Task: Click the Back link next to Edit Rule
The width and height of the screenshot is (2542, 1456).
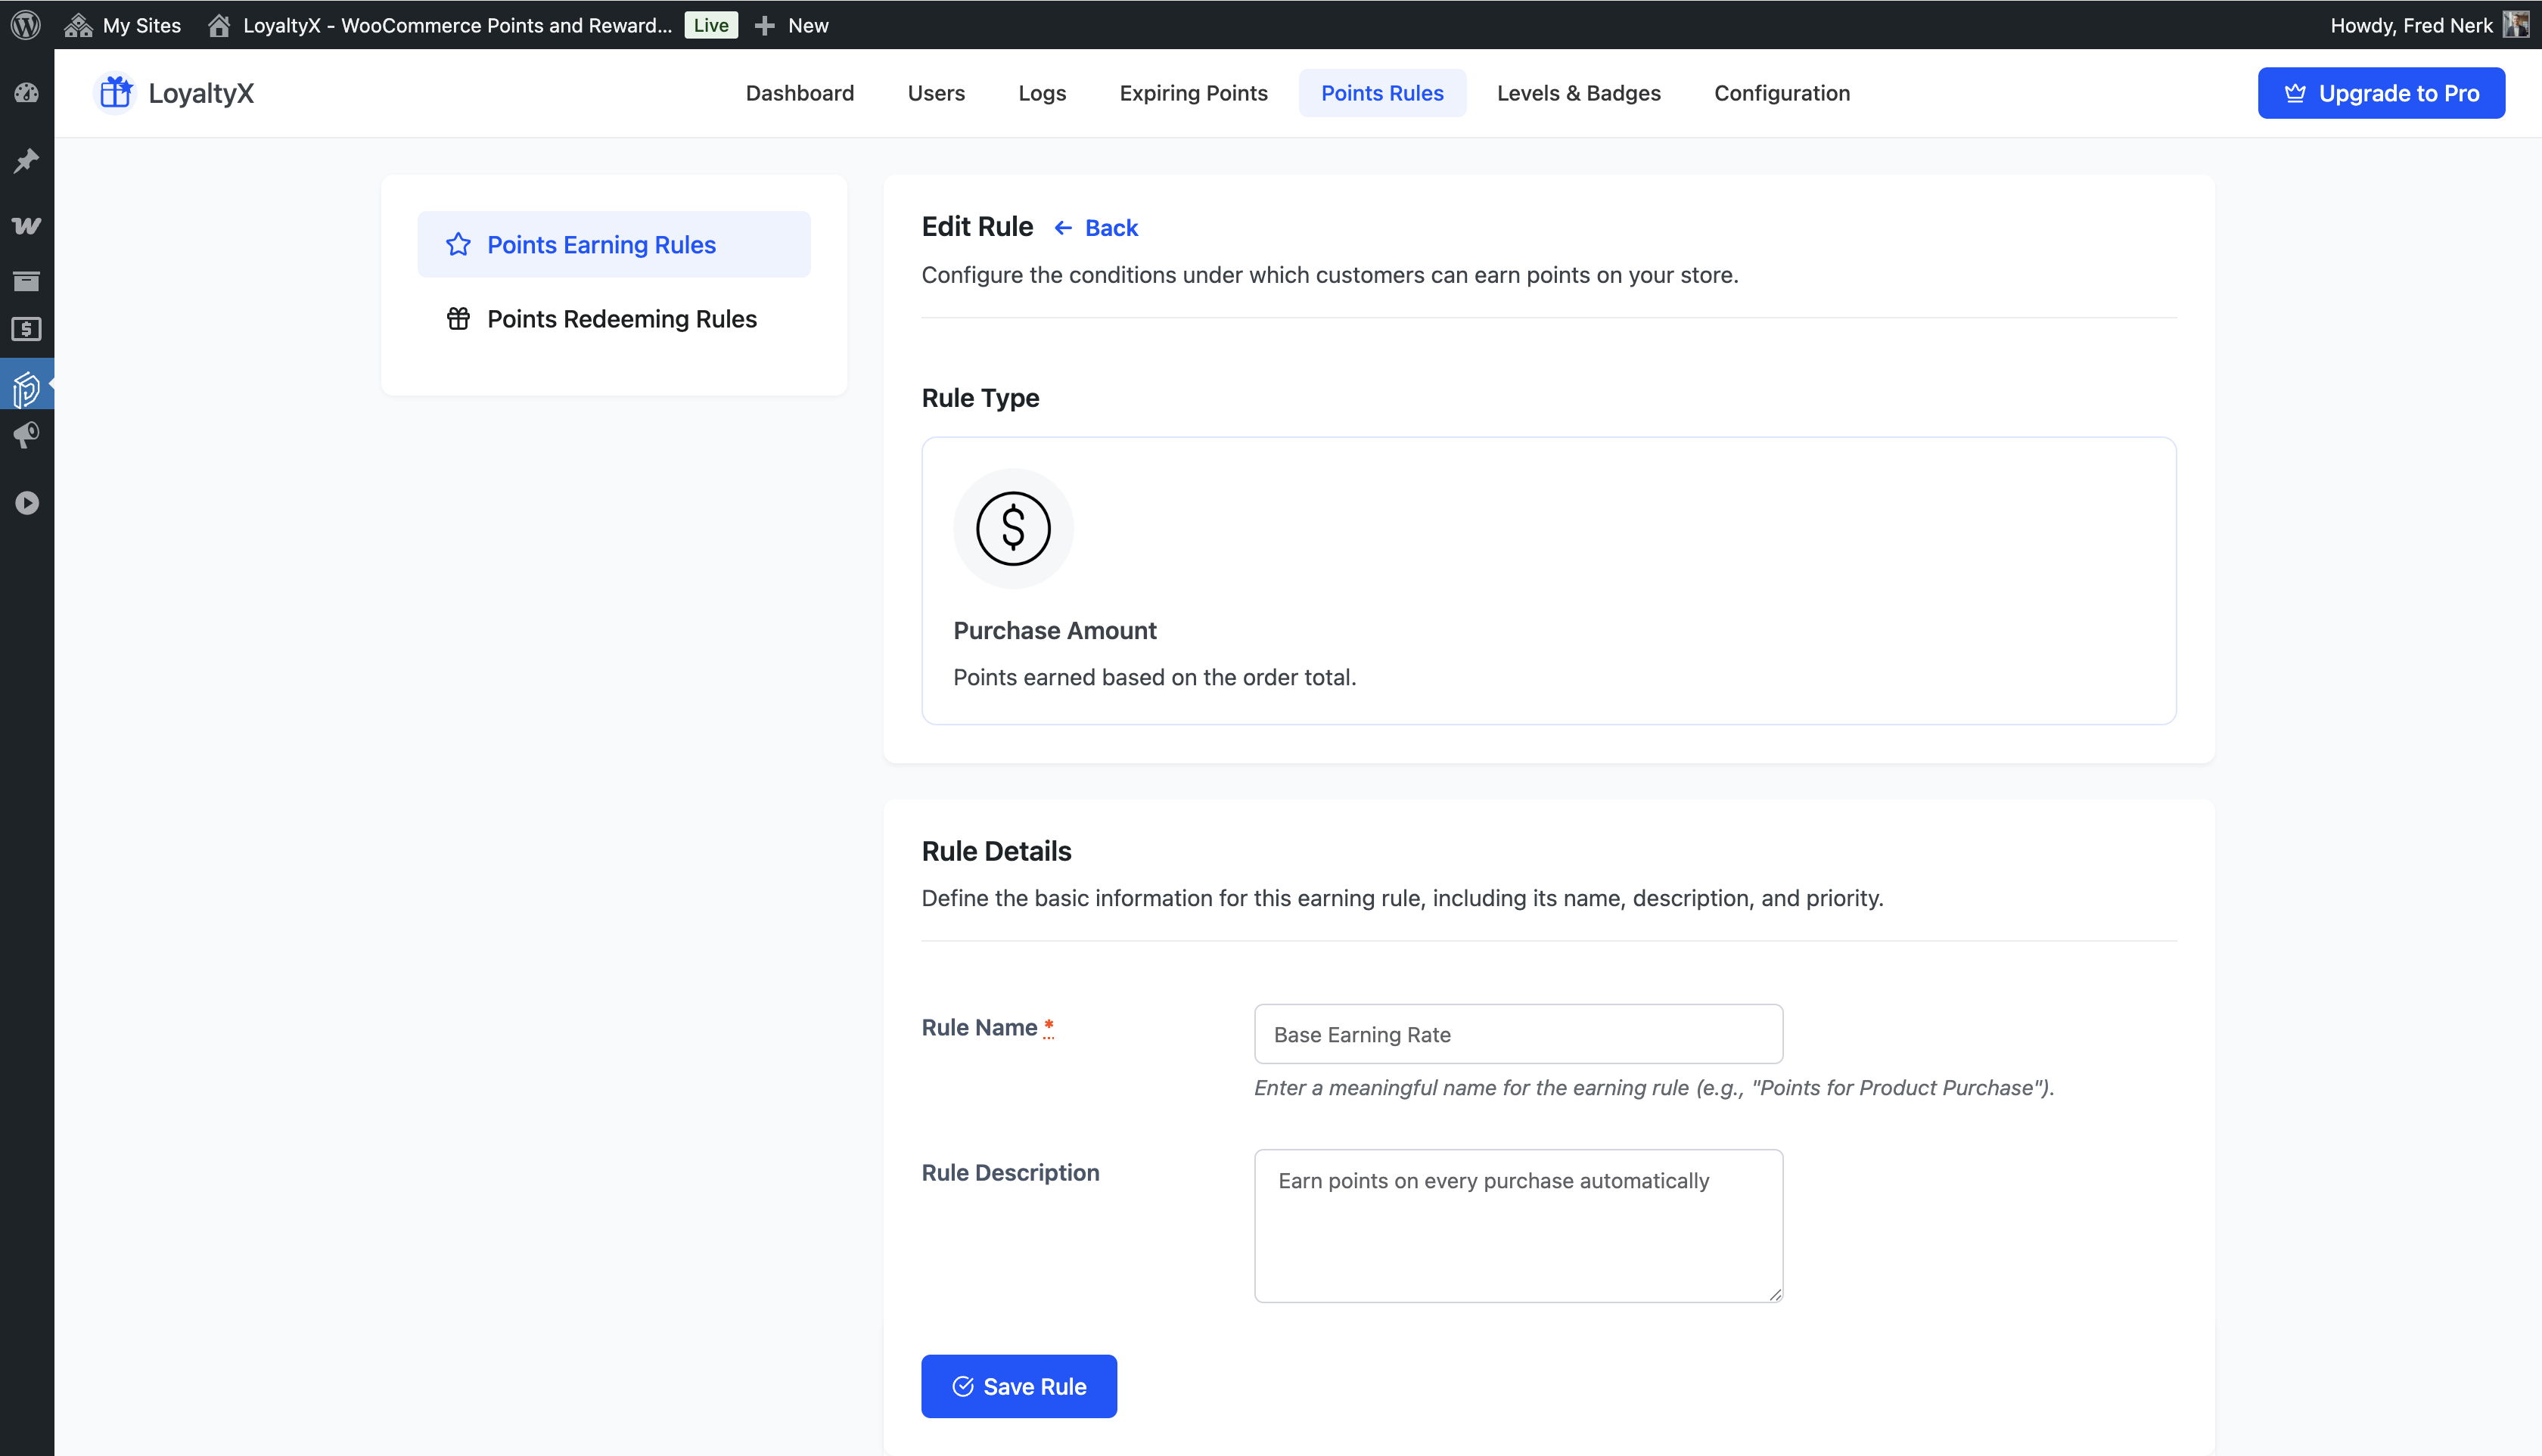Action: pyautogui.click(x=1097, y=228)
